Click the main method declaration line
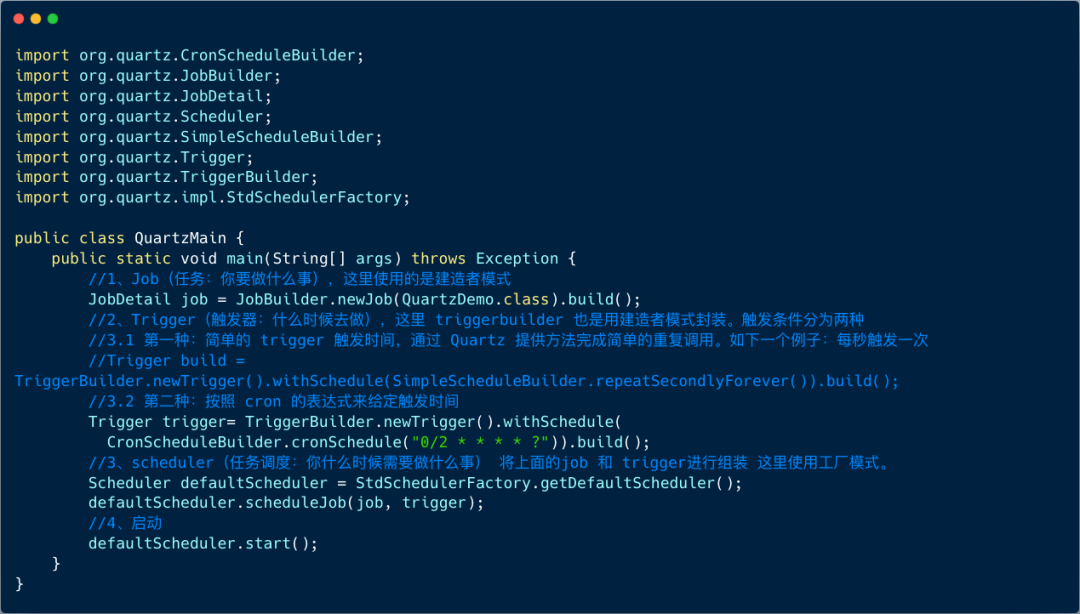This screenshot has width=1080, height=614. [313, 259]
